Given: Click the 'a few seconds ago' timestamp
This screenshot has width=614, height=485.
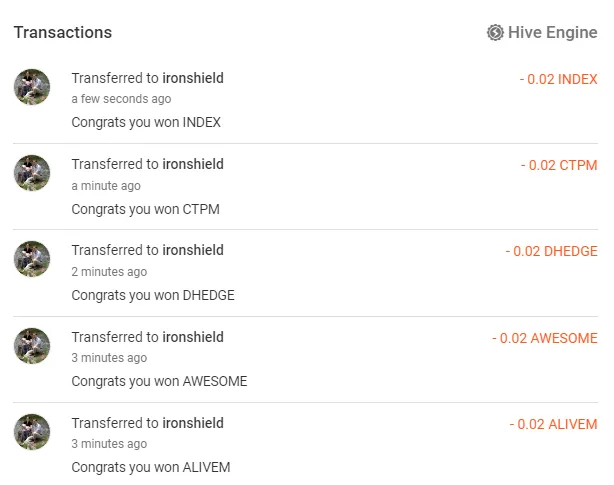Looking at the screenshot, I should [121, 99].
